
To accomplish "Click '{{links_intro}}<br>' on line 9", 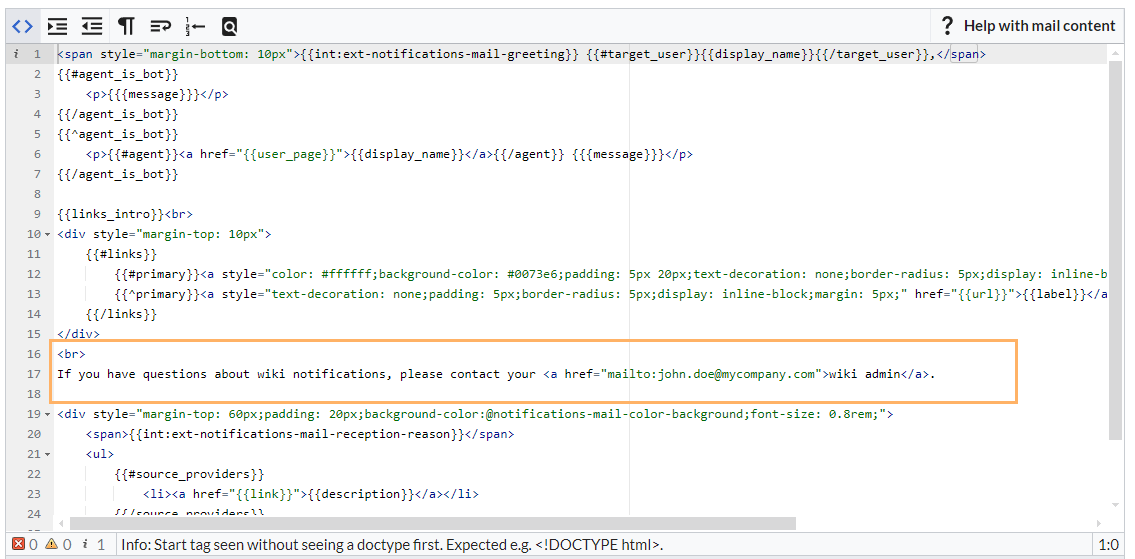I will coord(125,214).
